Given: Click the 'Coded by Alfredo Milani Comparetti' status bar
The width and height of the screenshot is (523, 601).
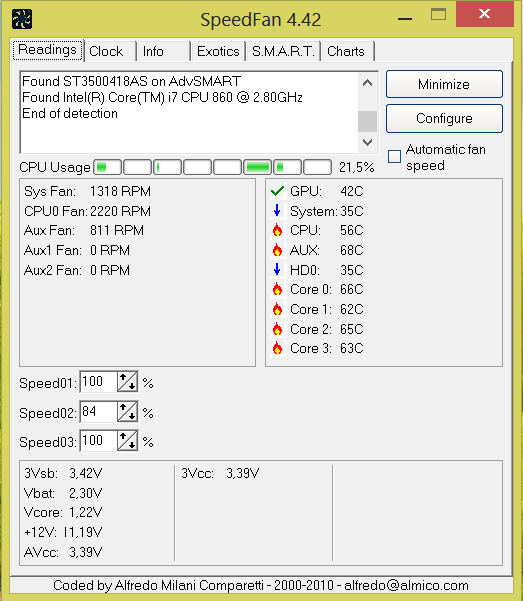Looking at the screenshot, I should pyautogui.click(x=261, y=585).
